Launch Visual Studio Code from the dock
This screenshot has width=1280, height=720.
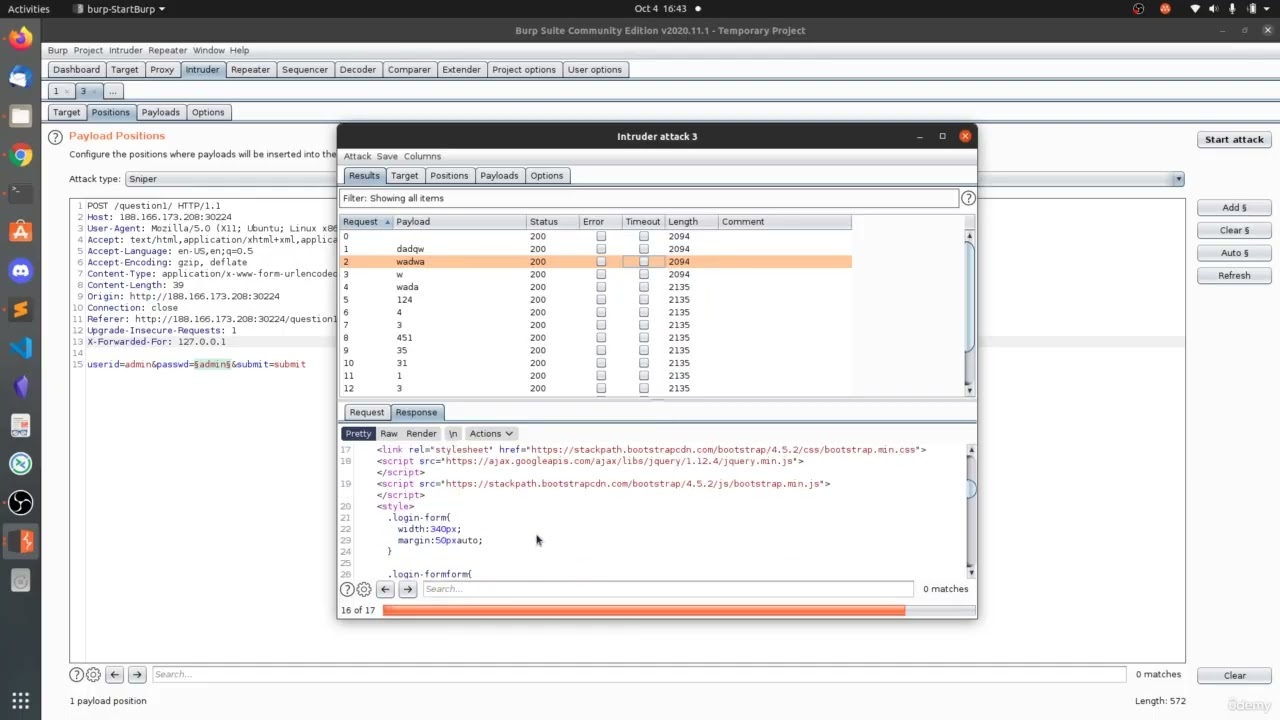(x=20, y=348)
